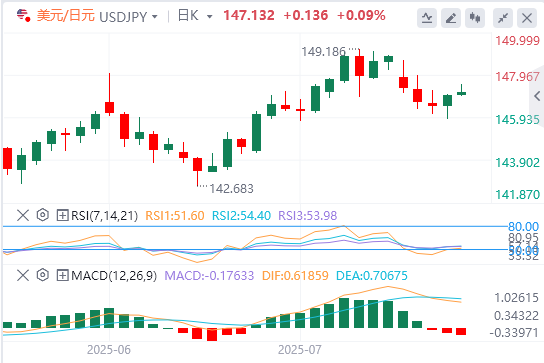Select the 2025-07 date axis label
The width and height of the screenshot is (544, 363).
click(x=300, y=349)
